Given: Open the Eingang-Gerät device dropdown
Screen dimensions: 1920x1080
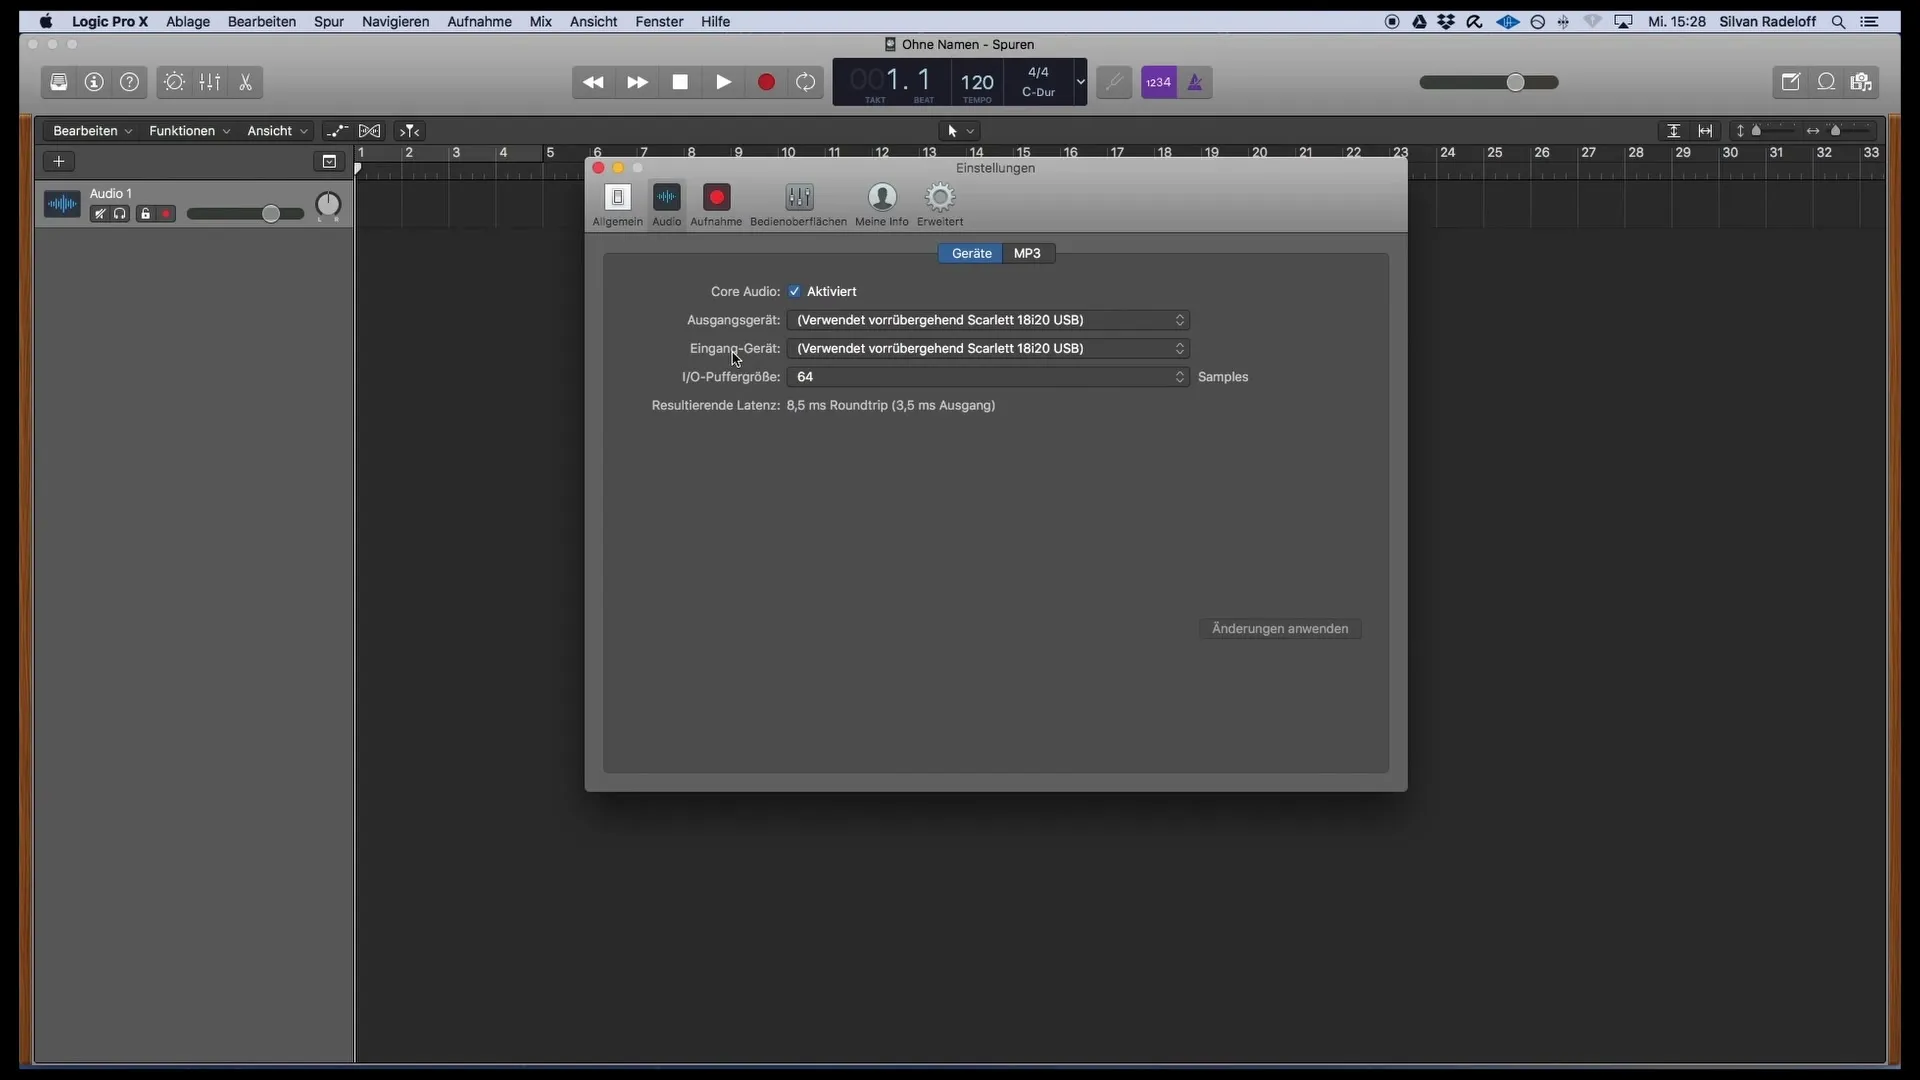Looking at the screenshot, I should tap(988, 349).
